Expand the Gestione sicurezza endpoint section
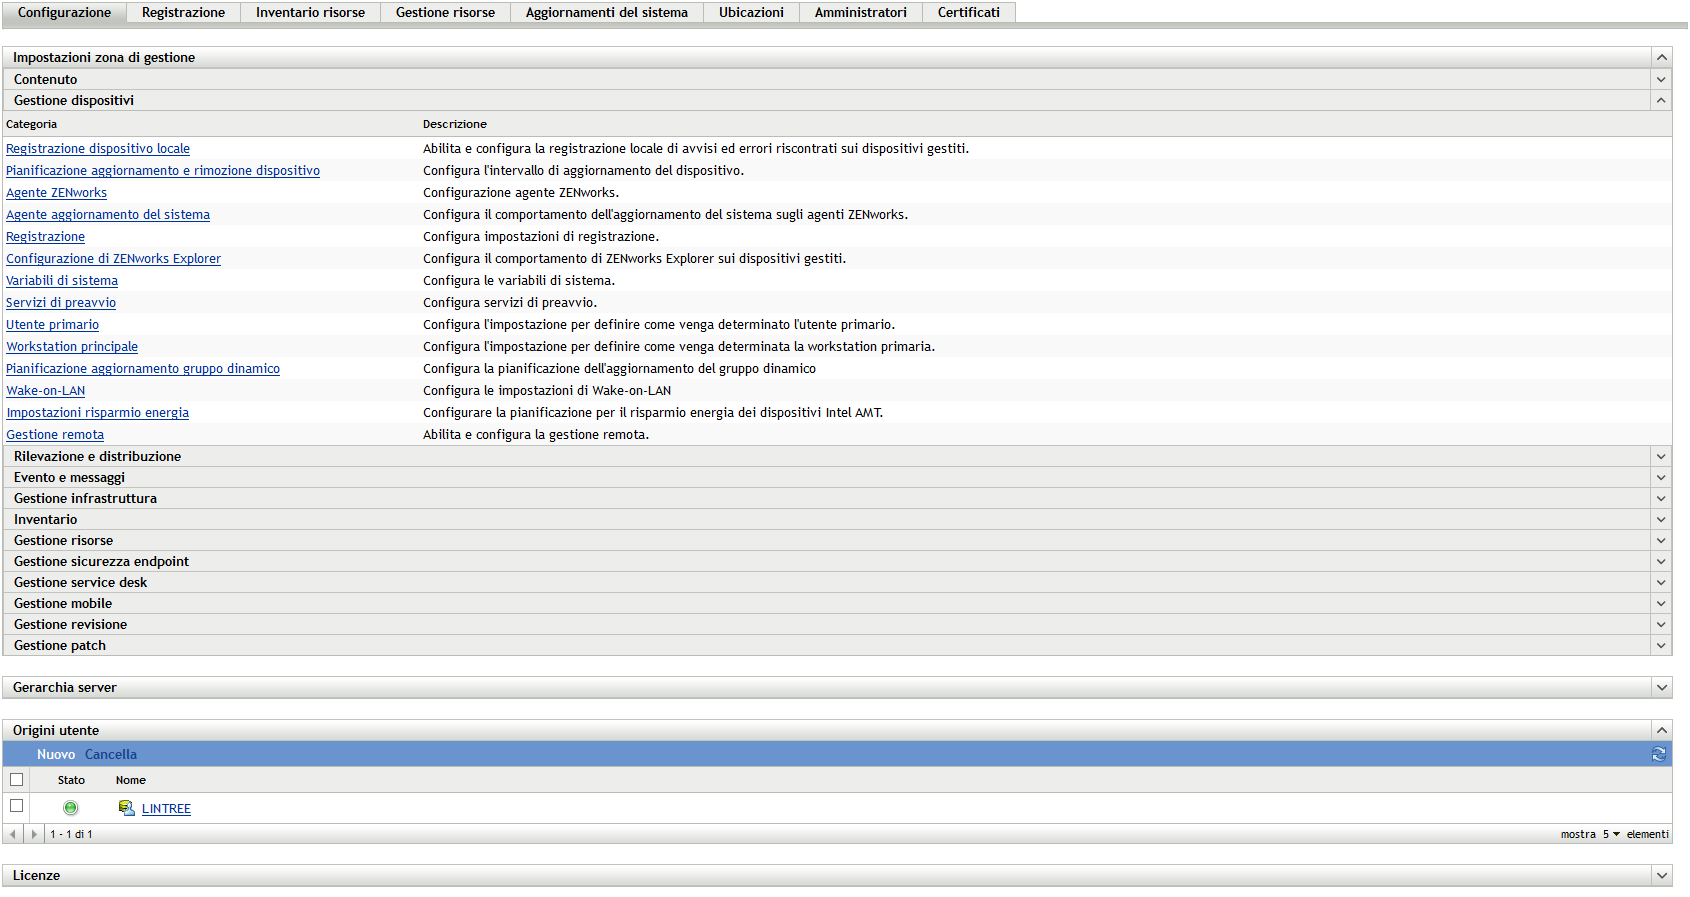The height and width of the screenshot is (897, 1690). click(x=1661, y=562)
